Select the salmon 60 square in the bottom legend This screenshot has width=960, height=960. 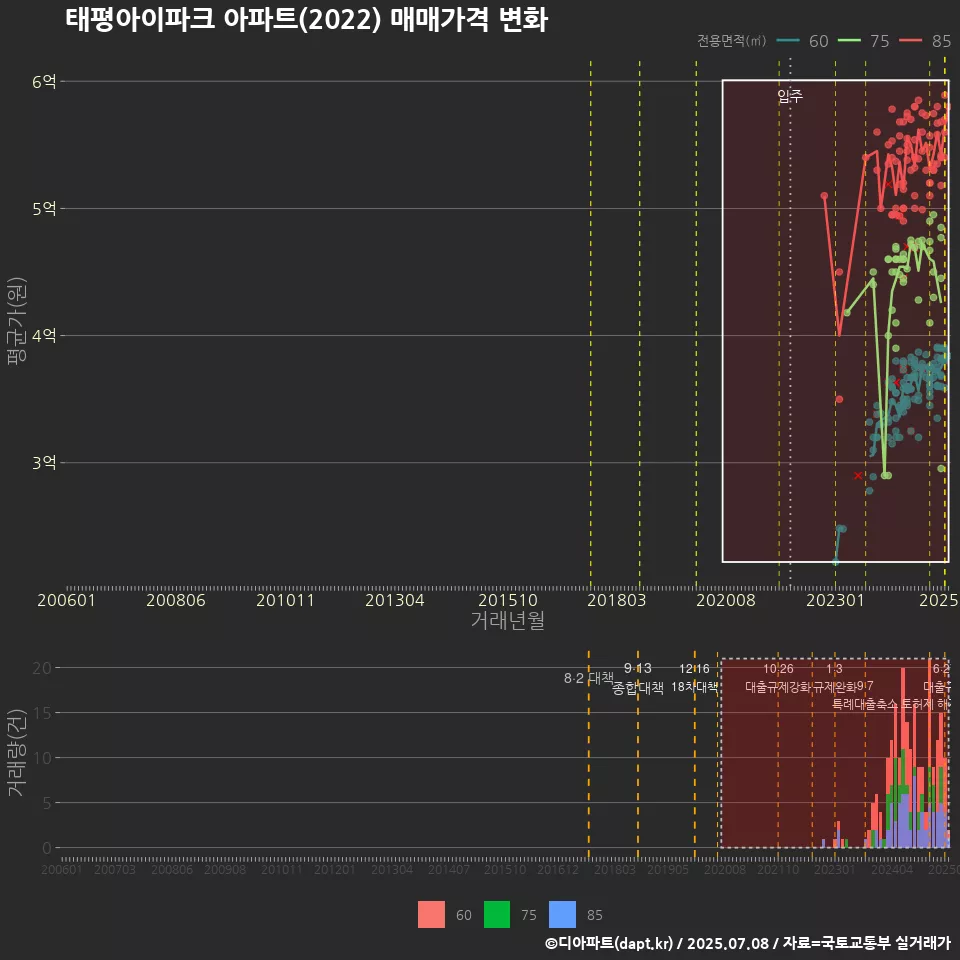tap(431, 914)
